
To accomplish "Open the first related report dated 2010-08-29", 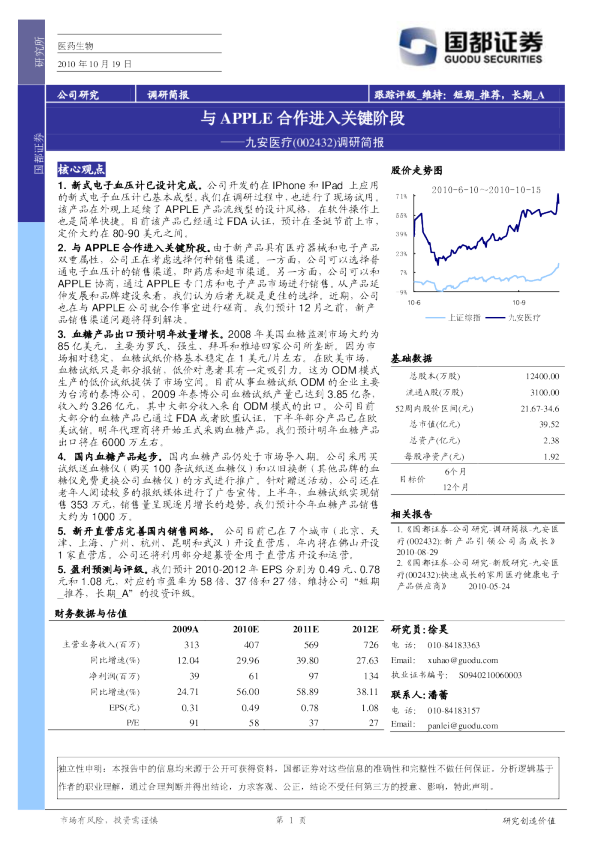I will click(477, 540).
